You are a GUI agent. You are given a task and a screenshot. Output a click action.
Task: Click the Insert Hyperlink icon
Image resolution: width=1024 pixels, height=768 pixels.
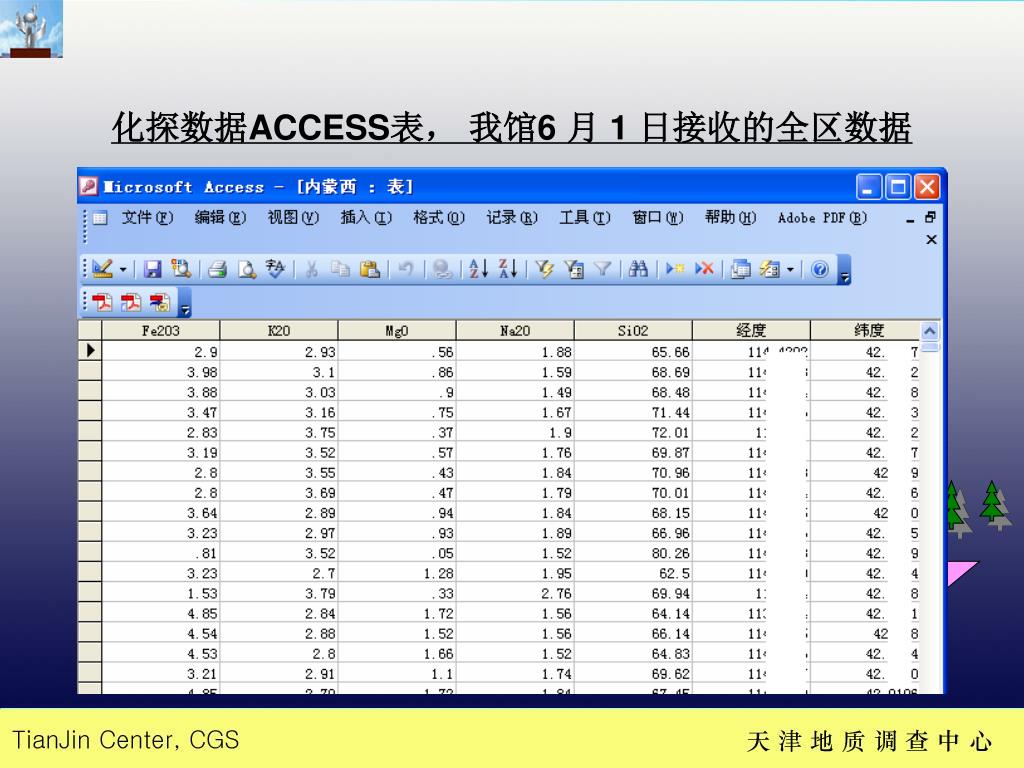[x=442, y=269]
